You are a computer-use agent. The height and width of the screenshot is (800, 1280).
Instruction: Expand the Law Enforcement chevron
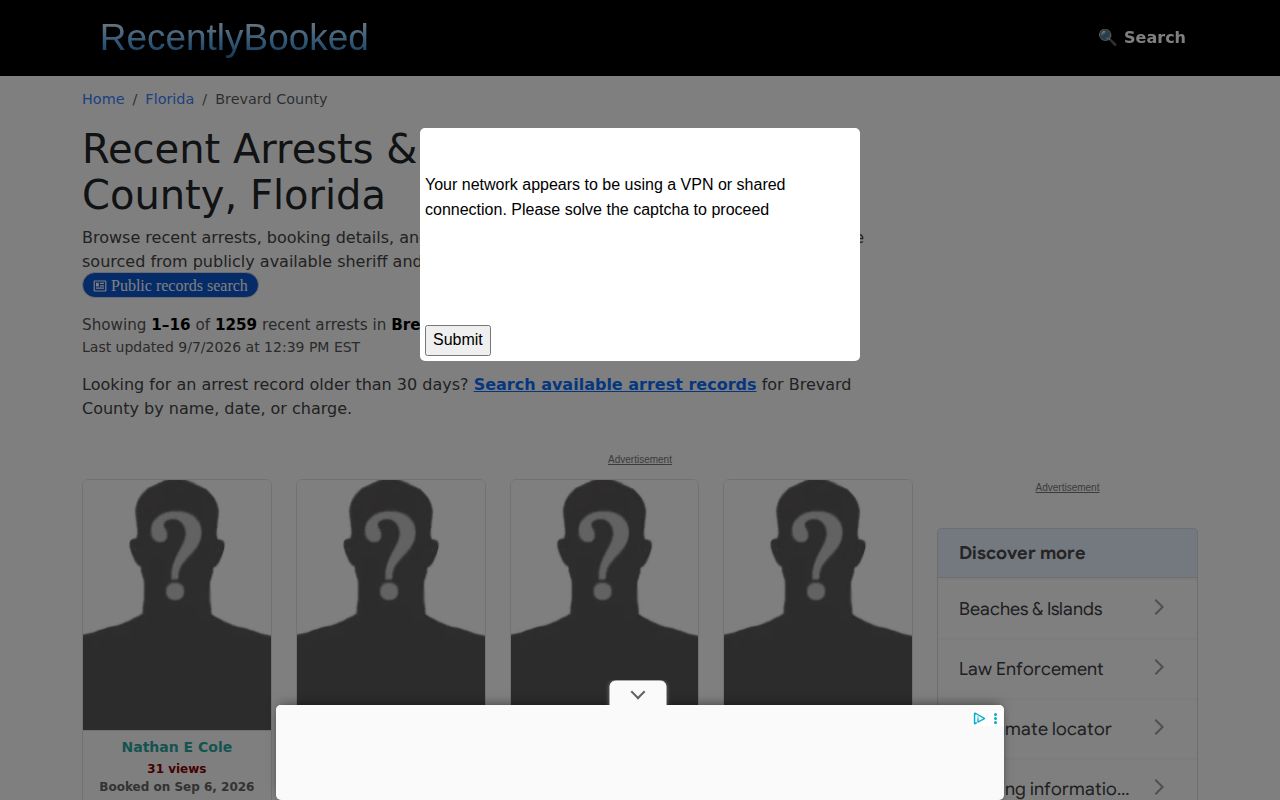[1159, 667]
